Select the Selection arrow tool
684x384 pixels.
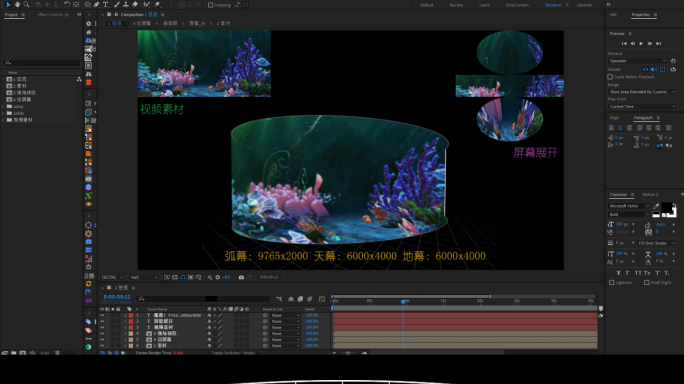8,4
